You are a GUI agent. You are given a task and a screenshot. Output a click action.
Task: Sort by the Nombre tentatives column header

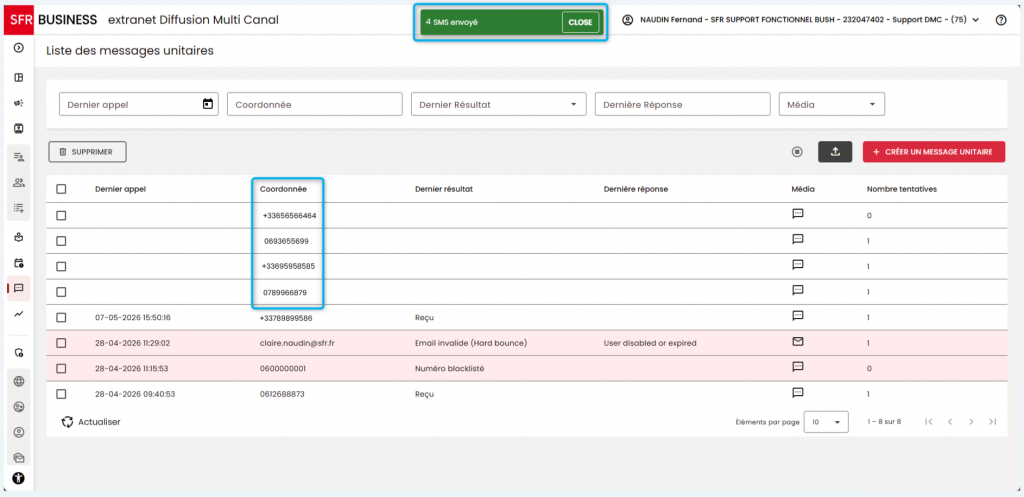(x=902, y=189)
